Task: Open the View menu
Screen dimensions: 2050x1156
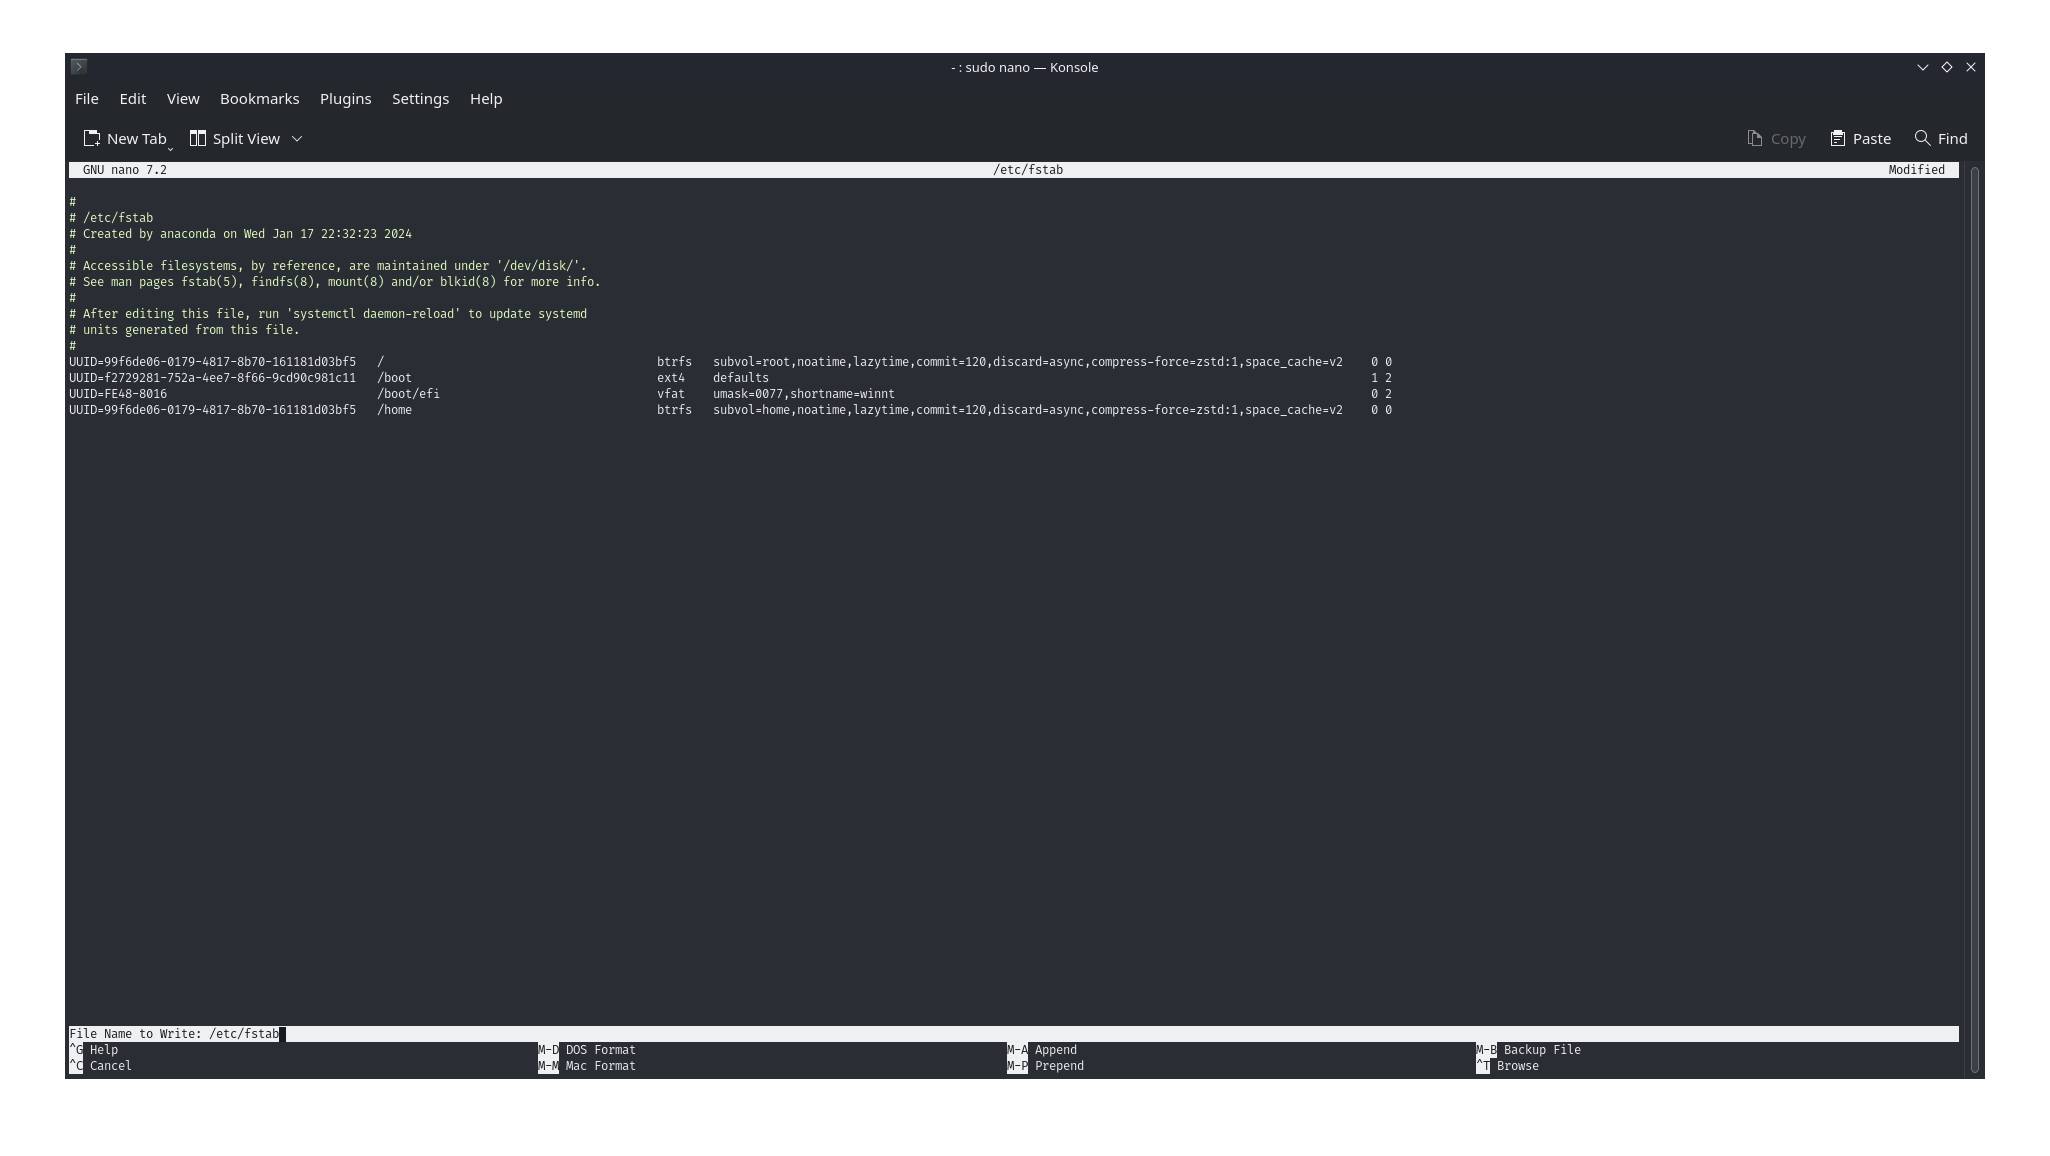Action: point(183,99)
